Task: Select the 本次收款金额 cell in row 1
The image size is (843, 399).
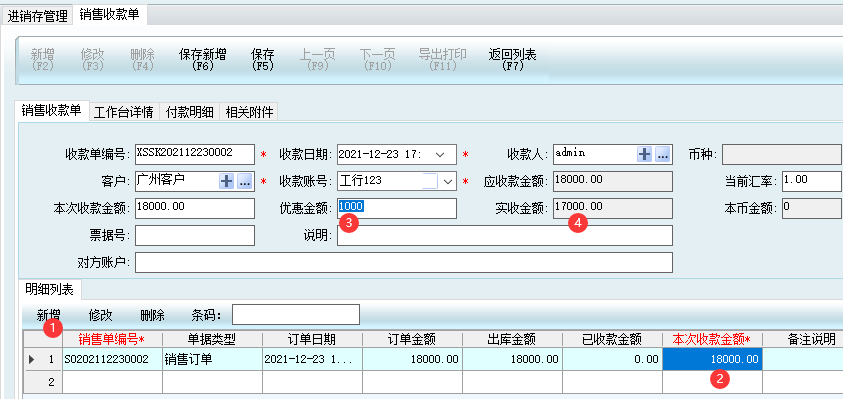Action: click(x=712, y=359)
